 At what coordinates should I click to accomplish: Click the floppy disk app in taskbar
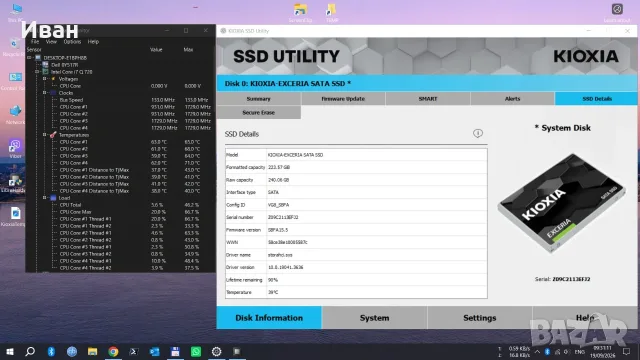tap(175, 351)
